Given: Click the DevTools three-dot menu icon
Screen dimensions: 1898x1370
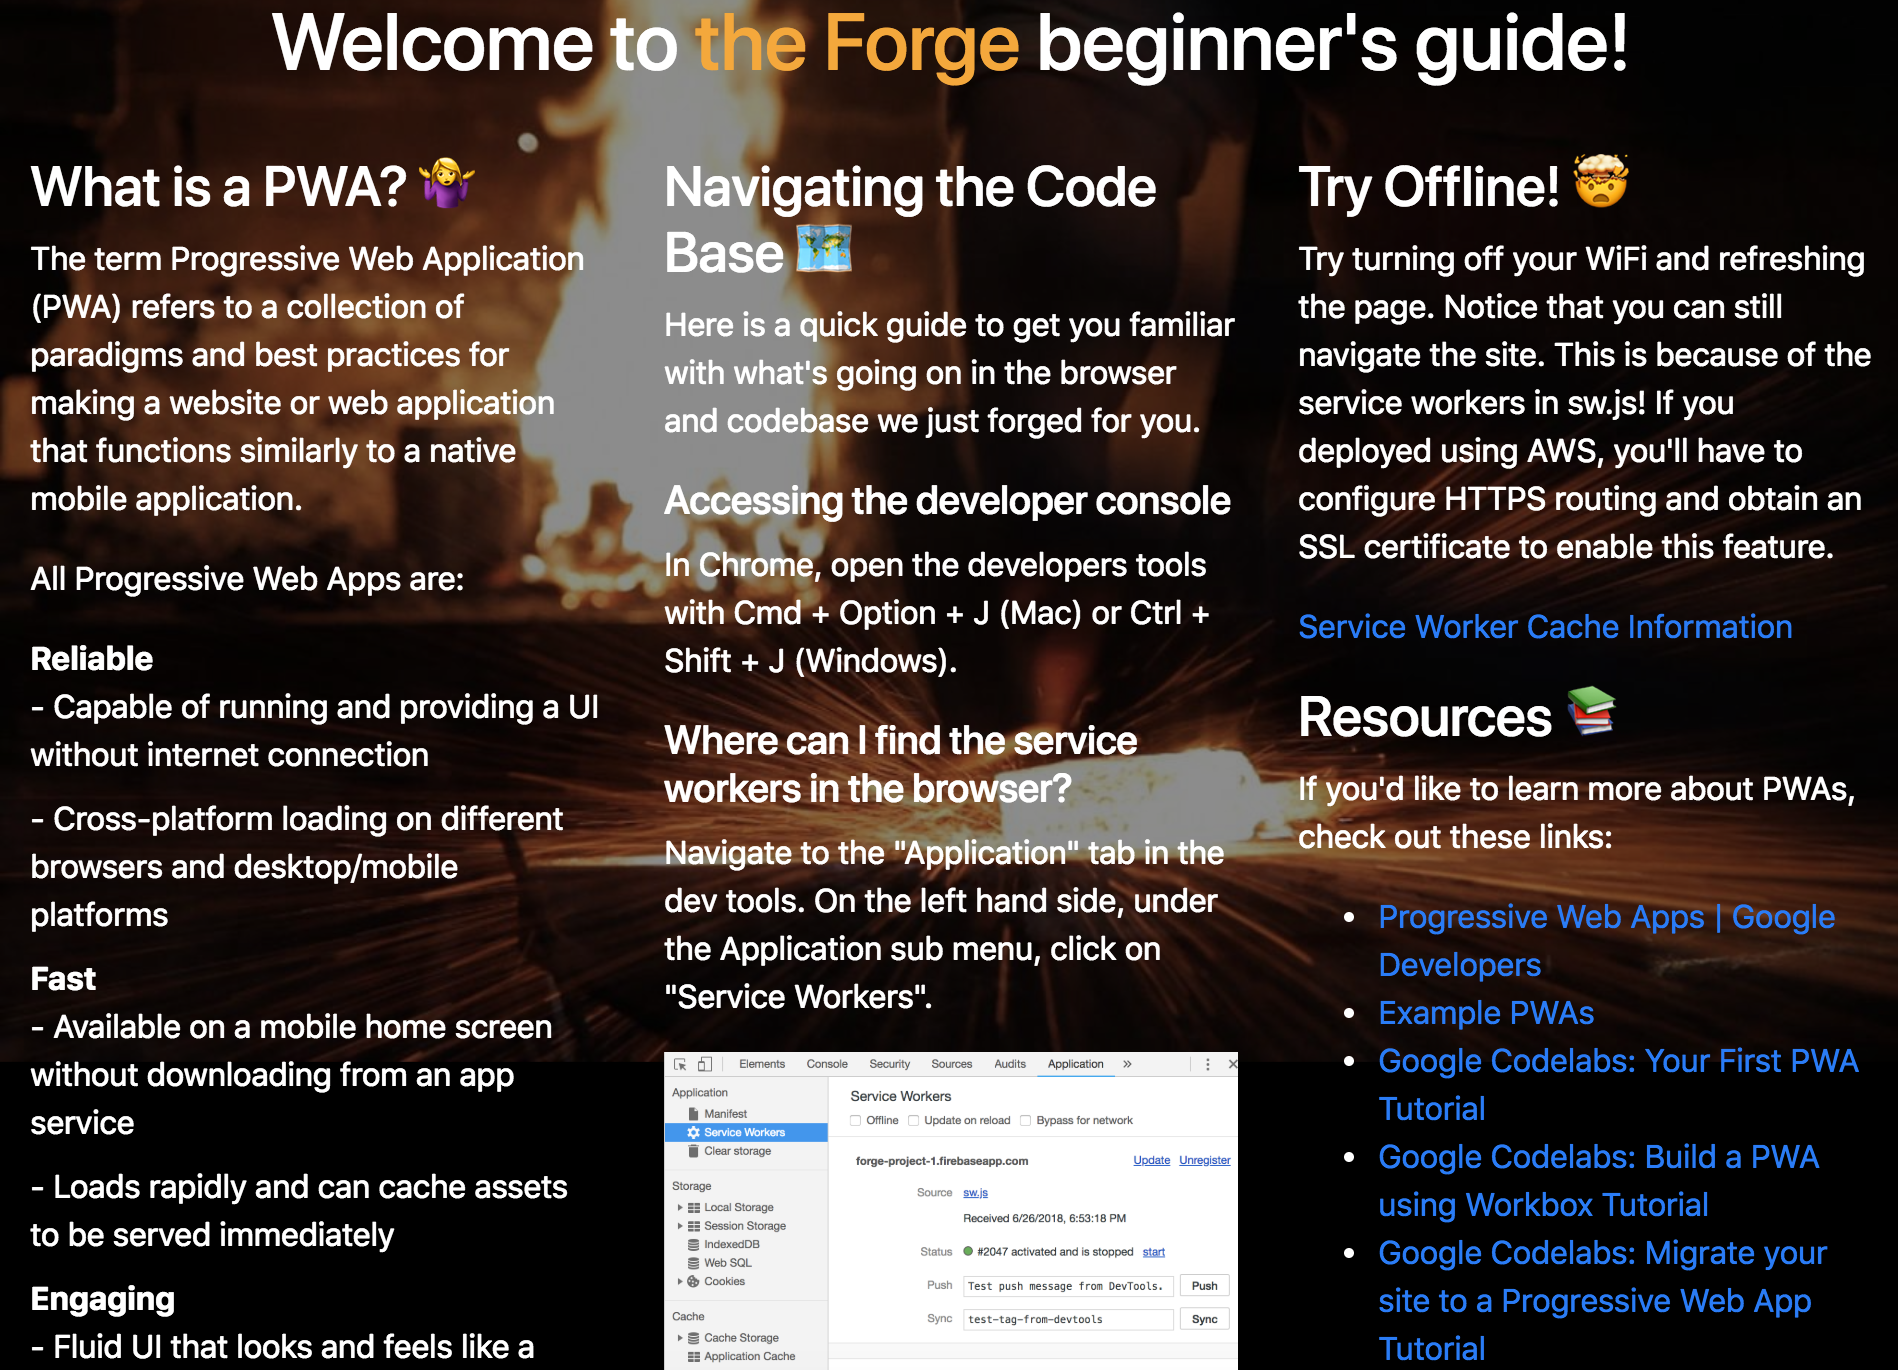Looking at the screenshot, I should point(1207,1064).
